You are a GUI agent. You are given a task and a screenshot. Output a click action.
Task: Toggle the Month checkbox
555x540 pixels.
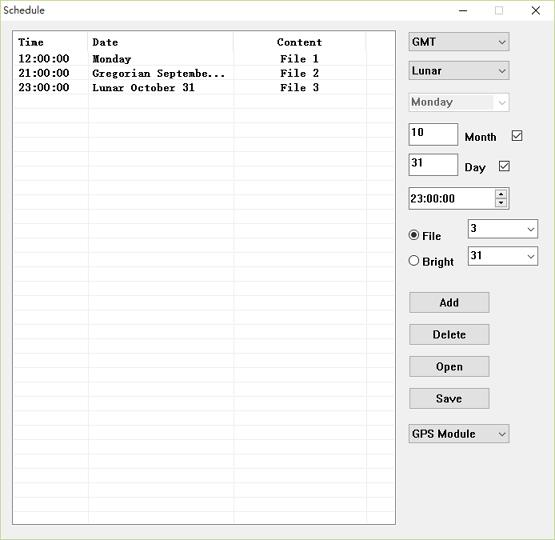click(x=517, y=136)
